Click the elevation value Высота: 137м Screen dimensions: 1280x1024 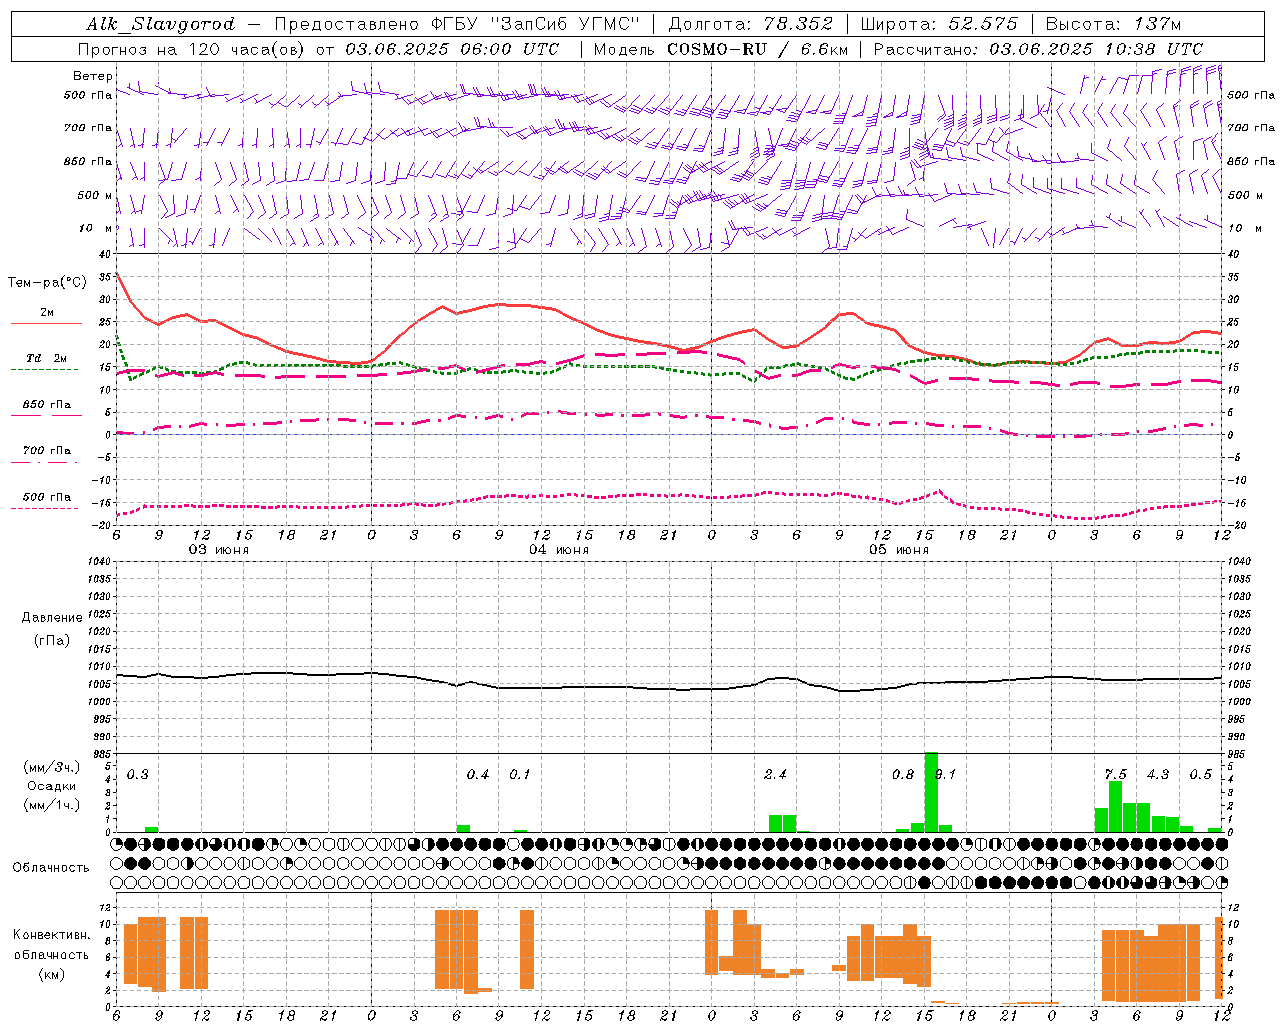click(1113, 24)
